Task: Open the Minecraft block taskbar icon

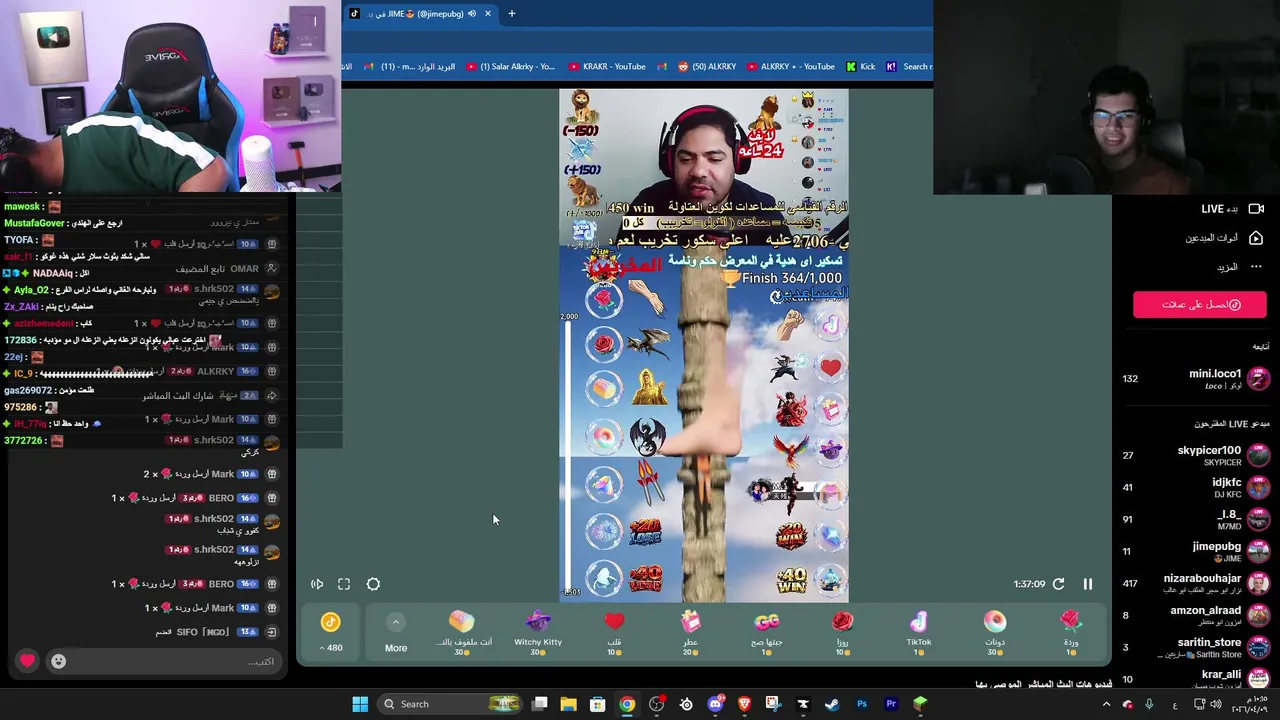Action: [x=920, y=704]
